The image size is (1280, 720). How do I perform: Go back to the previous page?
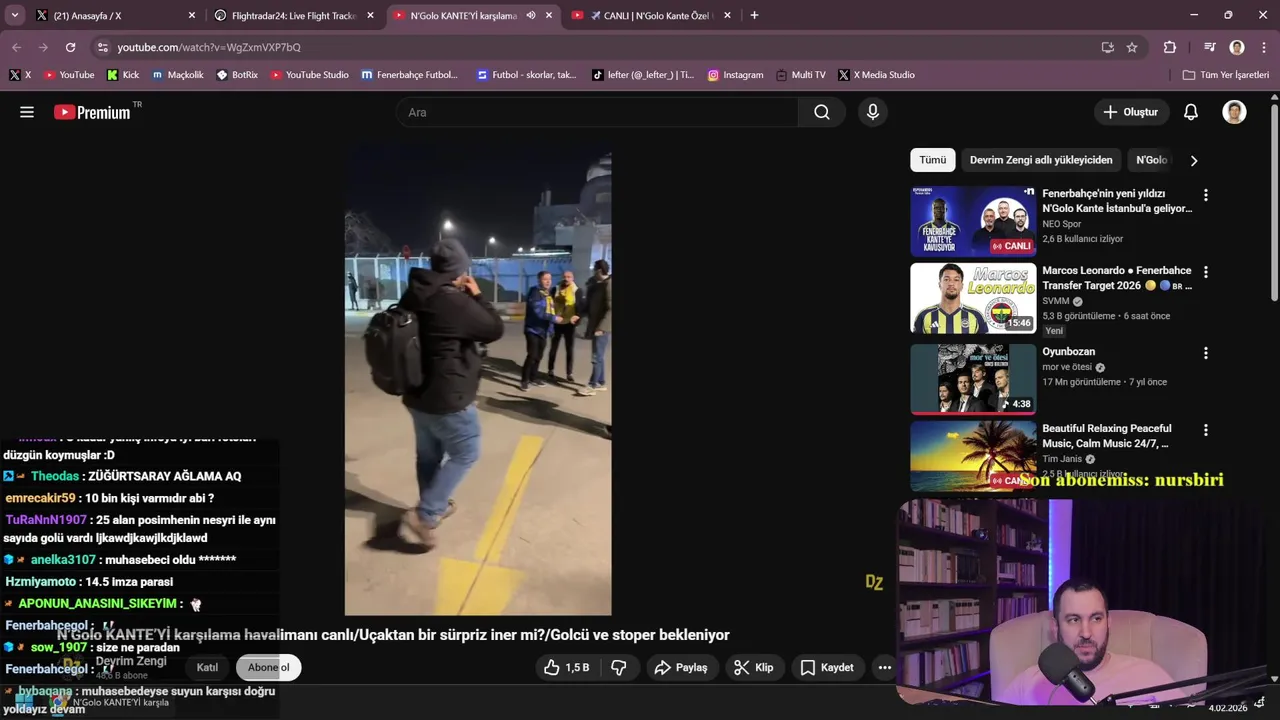click(17, 47)
